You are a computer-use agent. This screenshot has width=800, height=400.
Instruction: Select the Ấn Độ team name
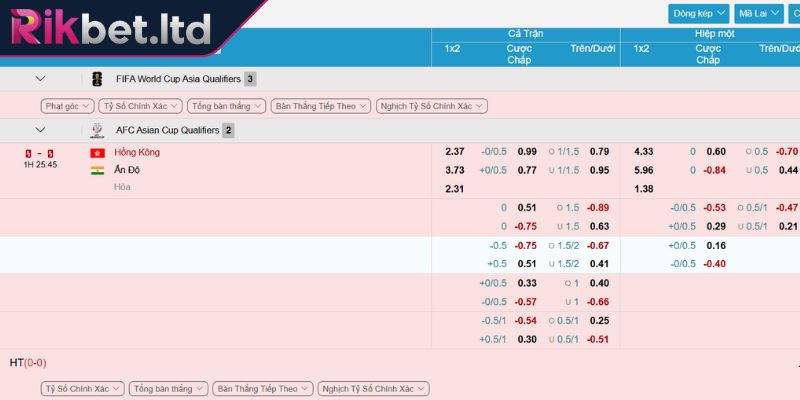point(127,170)
